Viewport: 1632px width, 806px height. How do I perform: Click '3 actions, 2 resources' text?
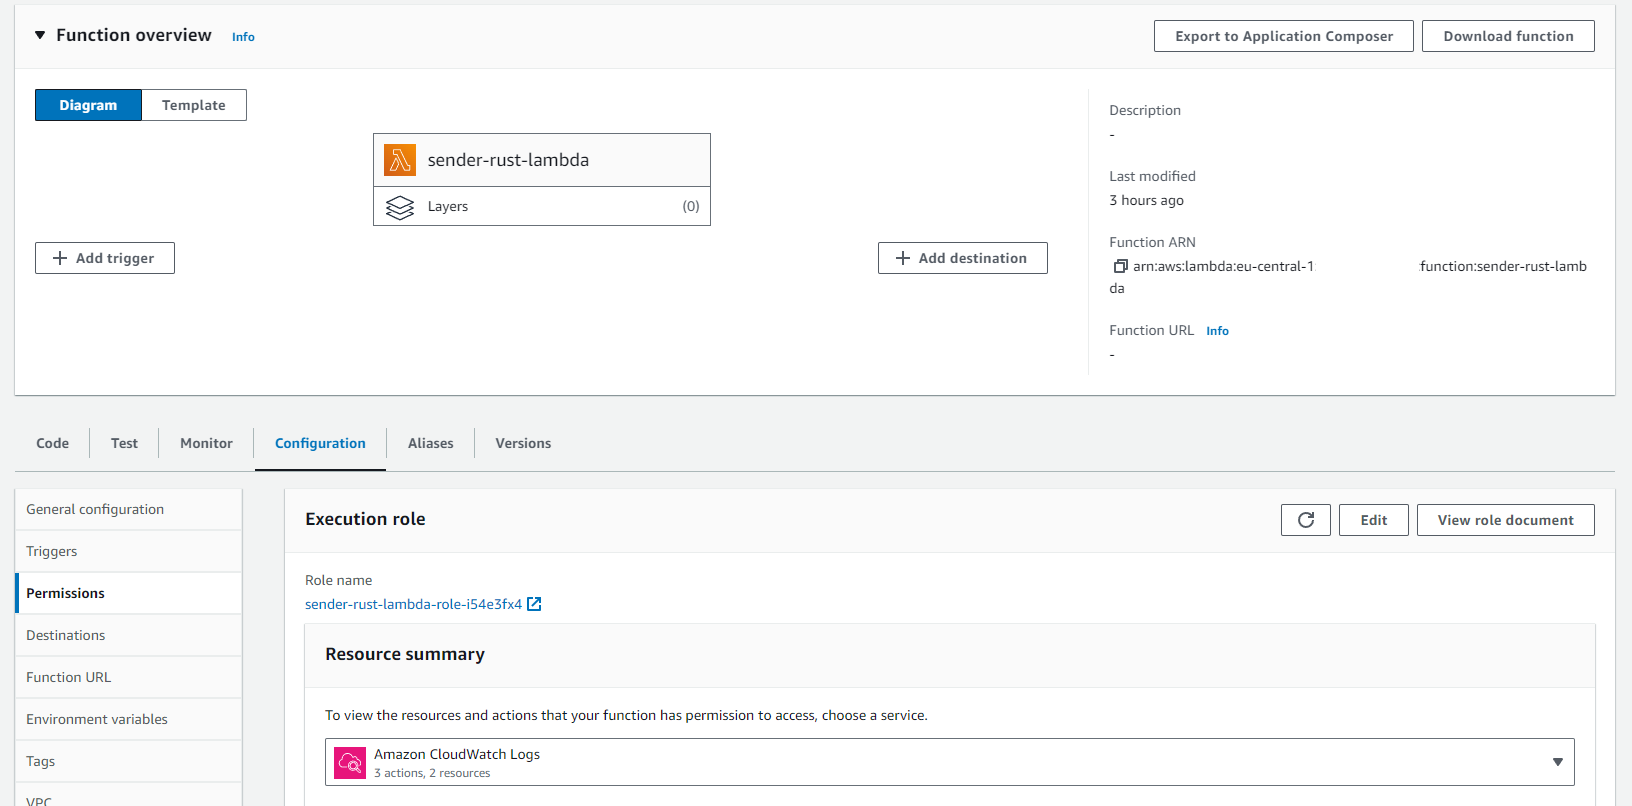(x=432, y=773)
